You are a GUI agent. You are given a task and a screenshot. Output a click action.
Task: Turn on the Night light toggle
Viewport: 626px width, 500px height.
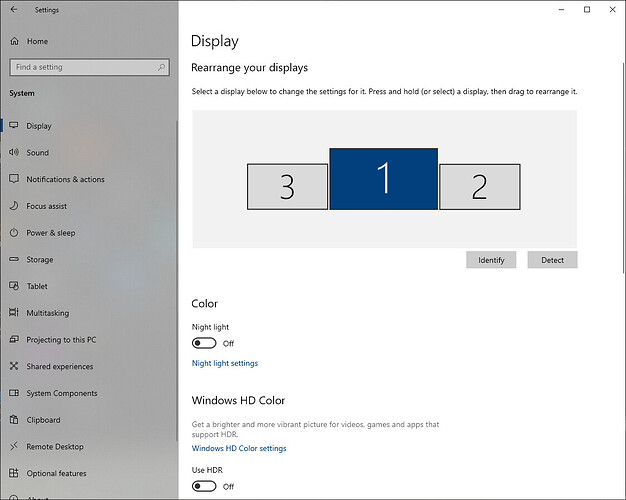[x=204, y=343]
